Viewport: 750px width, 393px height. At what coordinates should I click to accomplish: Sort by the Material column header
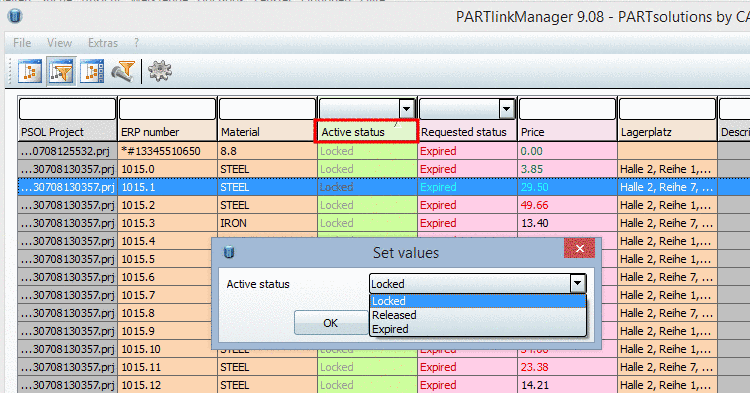coord(267,132)
